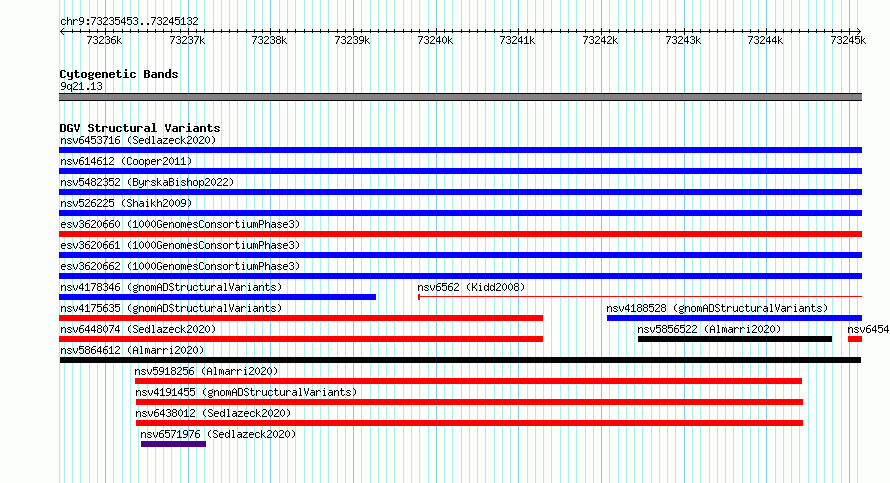Click the Cytogenetic Bands track title
Image resolution: width=890 pixels, height=483 pixels.
click(119, 74)
